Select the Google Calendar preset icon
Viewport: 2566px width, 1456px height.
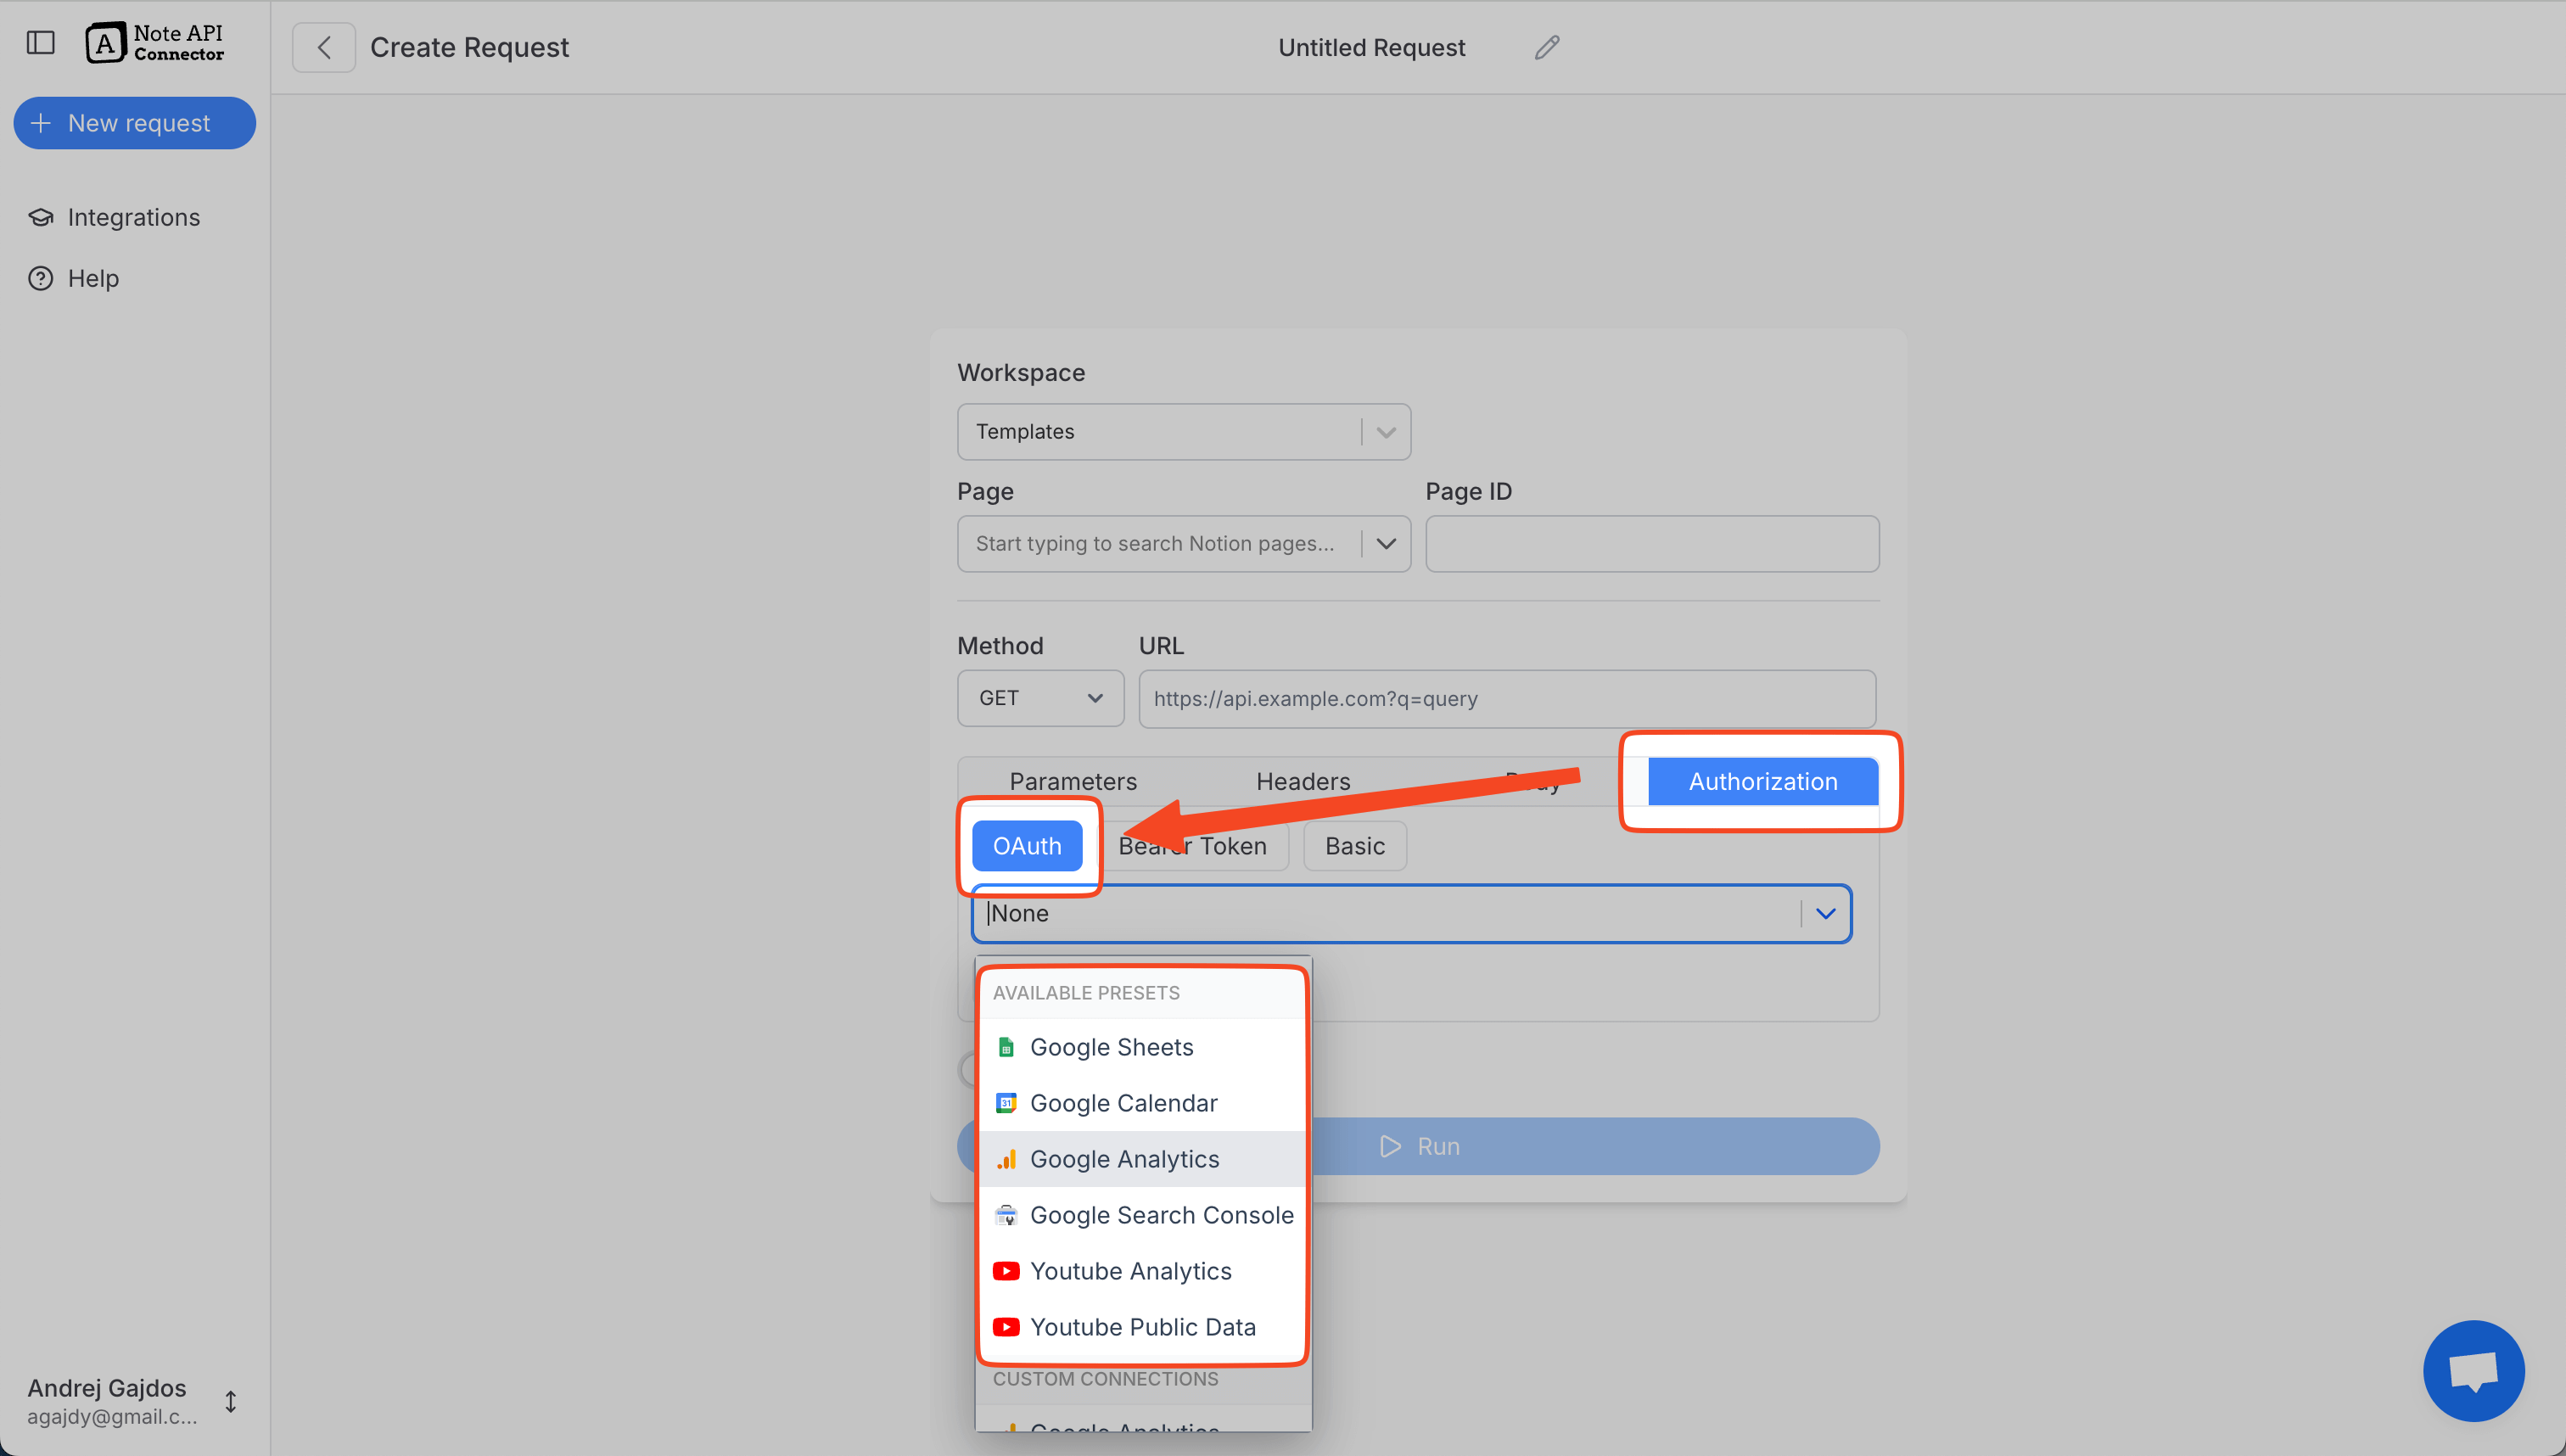[x=1006, y=1102]
